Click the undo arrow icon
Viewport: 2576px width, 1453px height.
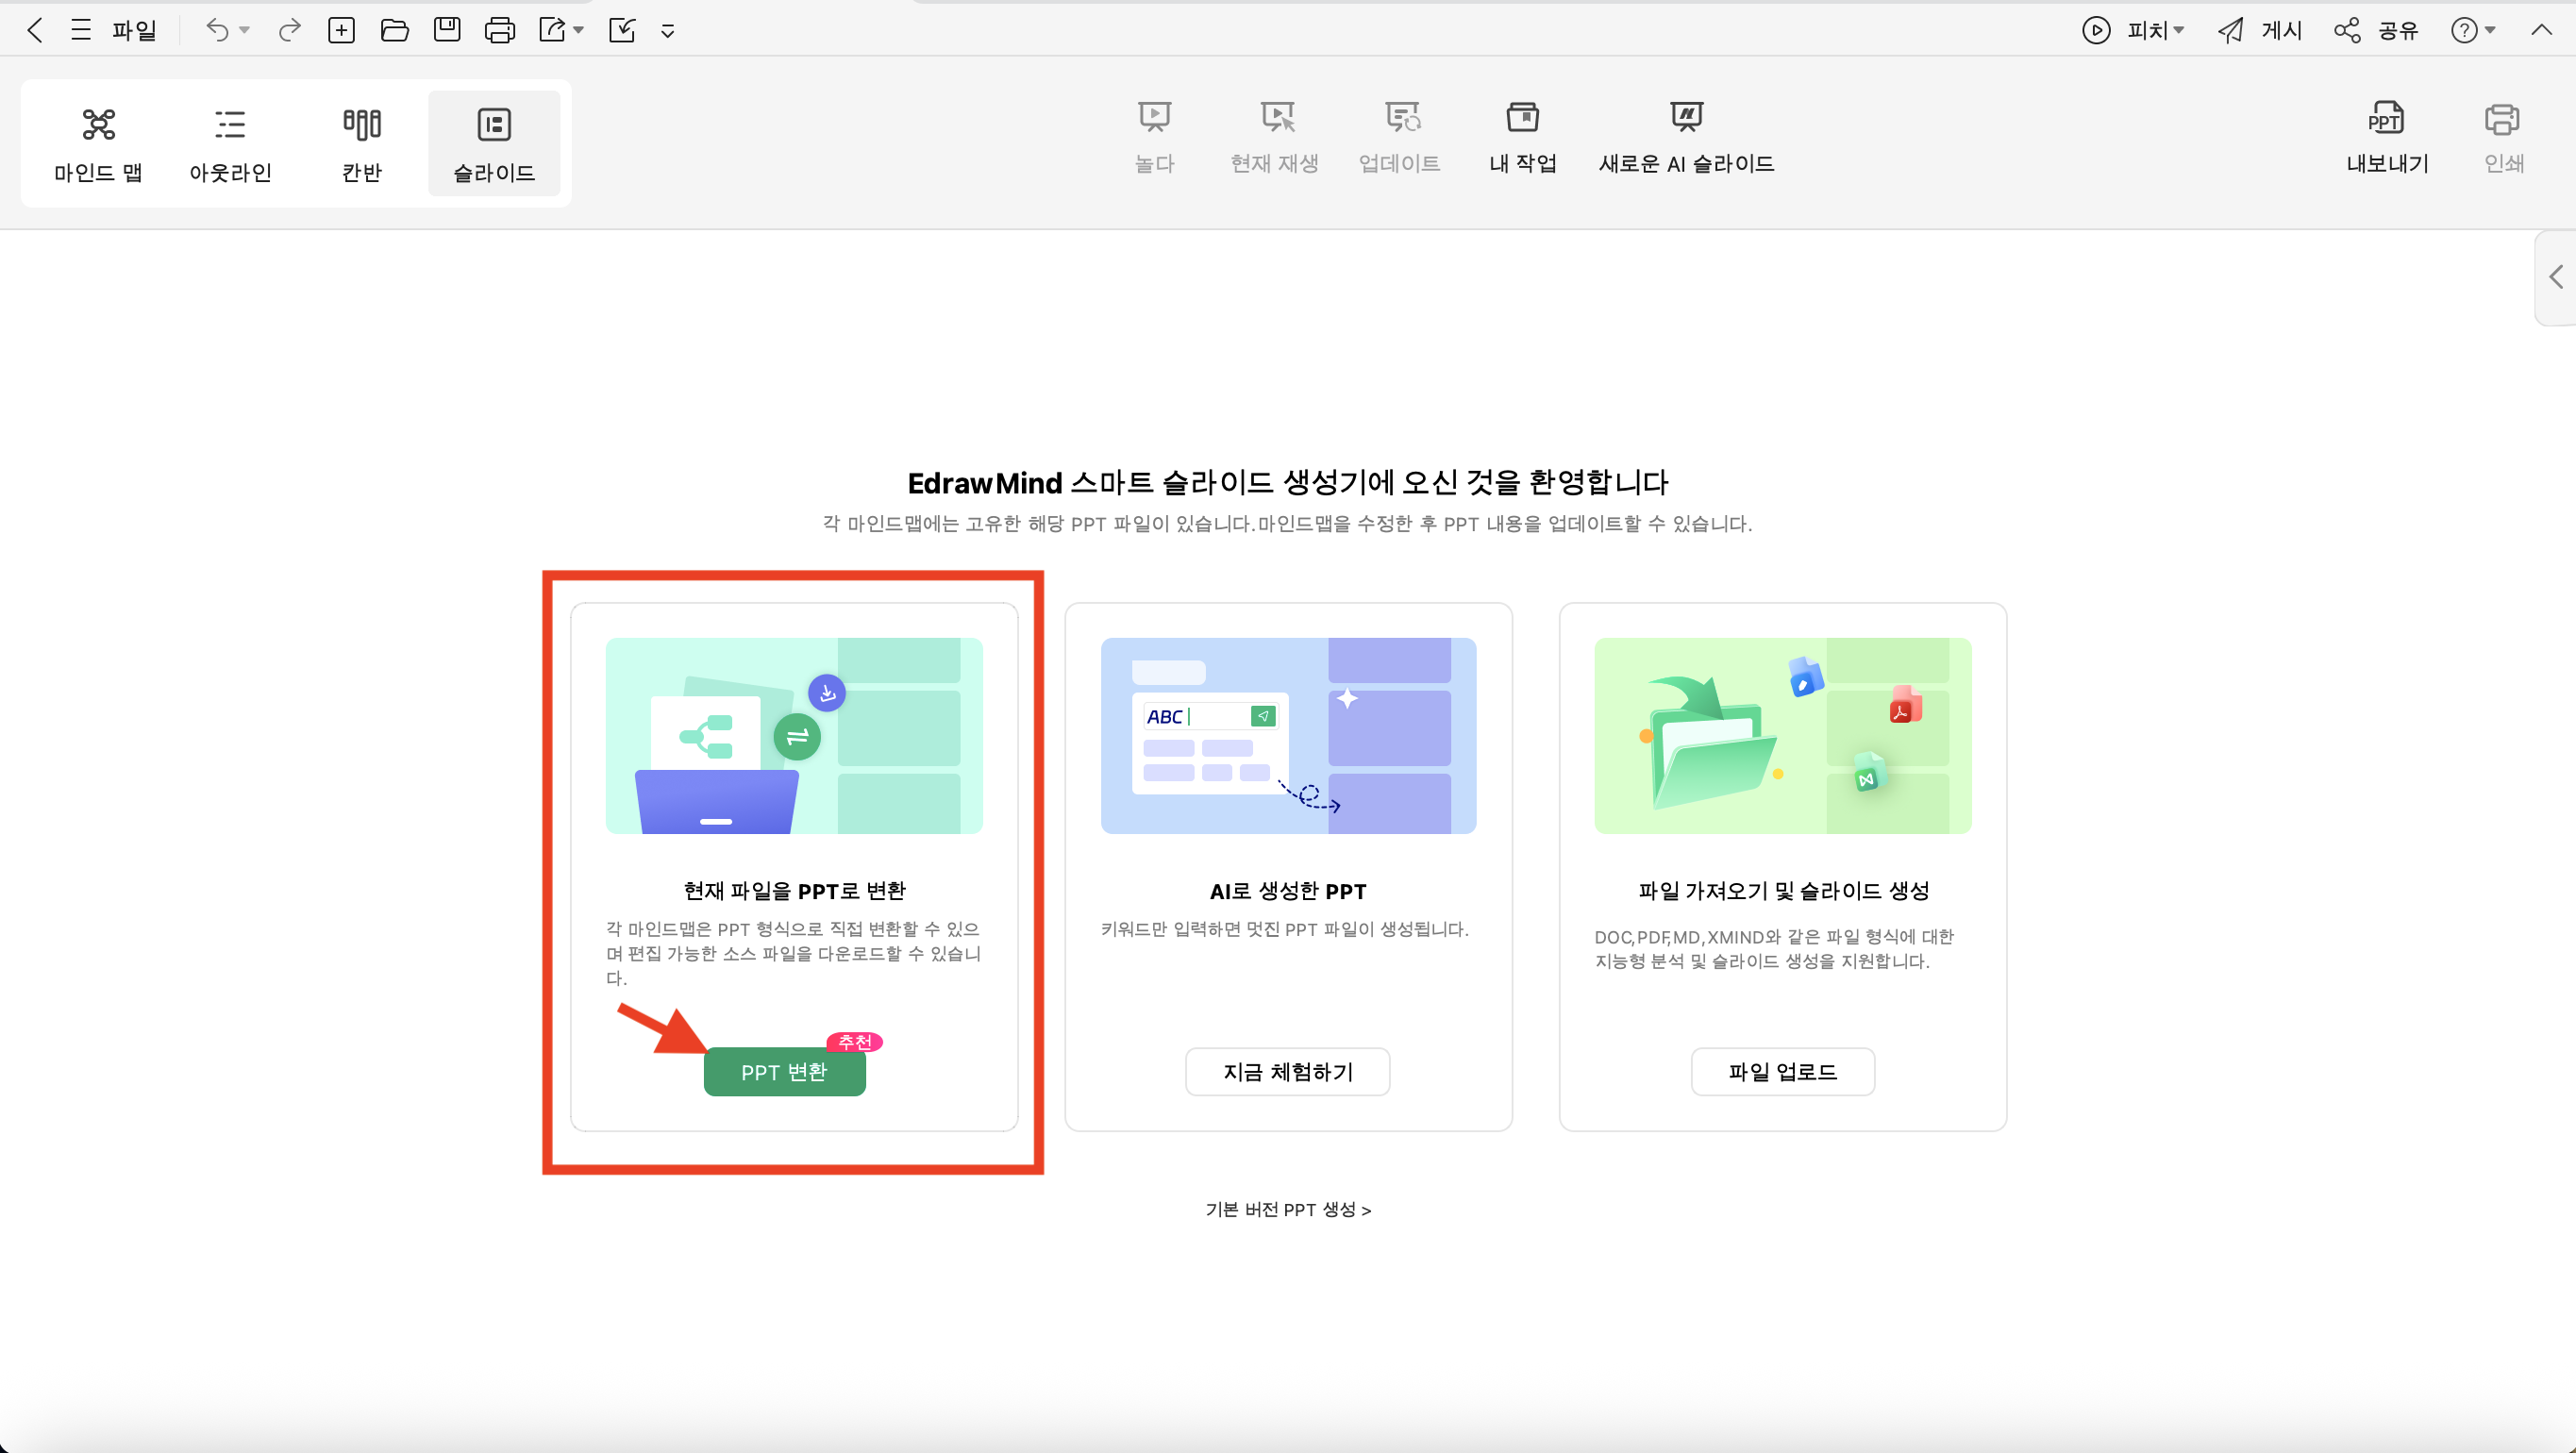pos(217,30)
